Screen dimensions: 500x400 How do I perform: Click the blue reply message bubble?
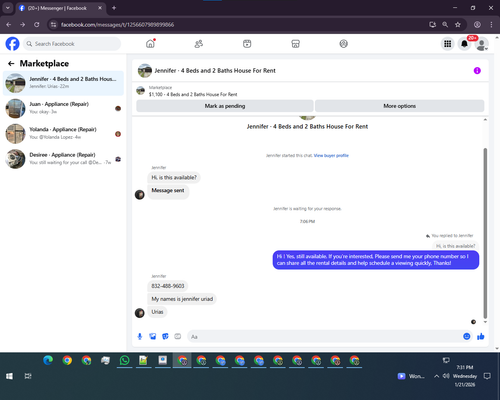point(376,260)
